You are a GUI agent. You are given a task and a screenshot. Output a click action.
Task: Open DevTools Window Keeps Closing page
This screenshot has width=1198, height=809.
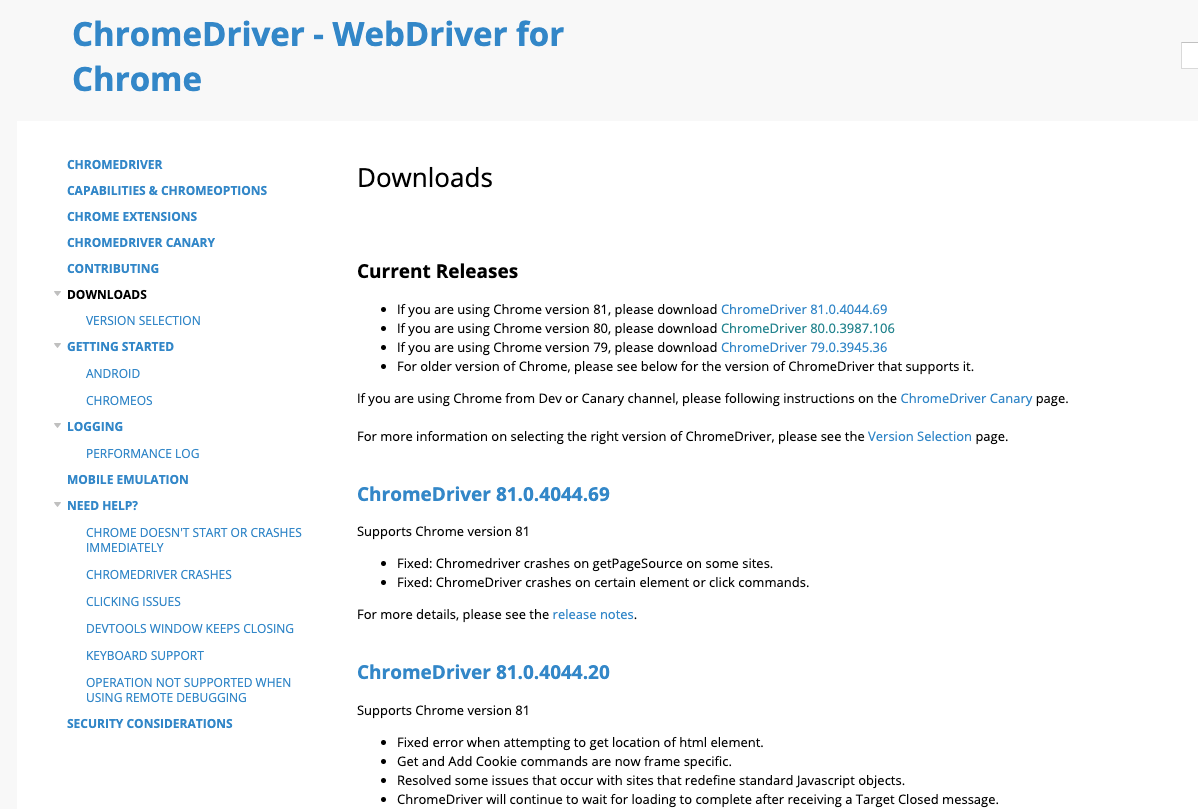point(189,629)
